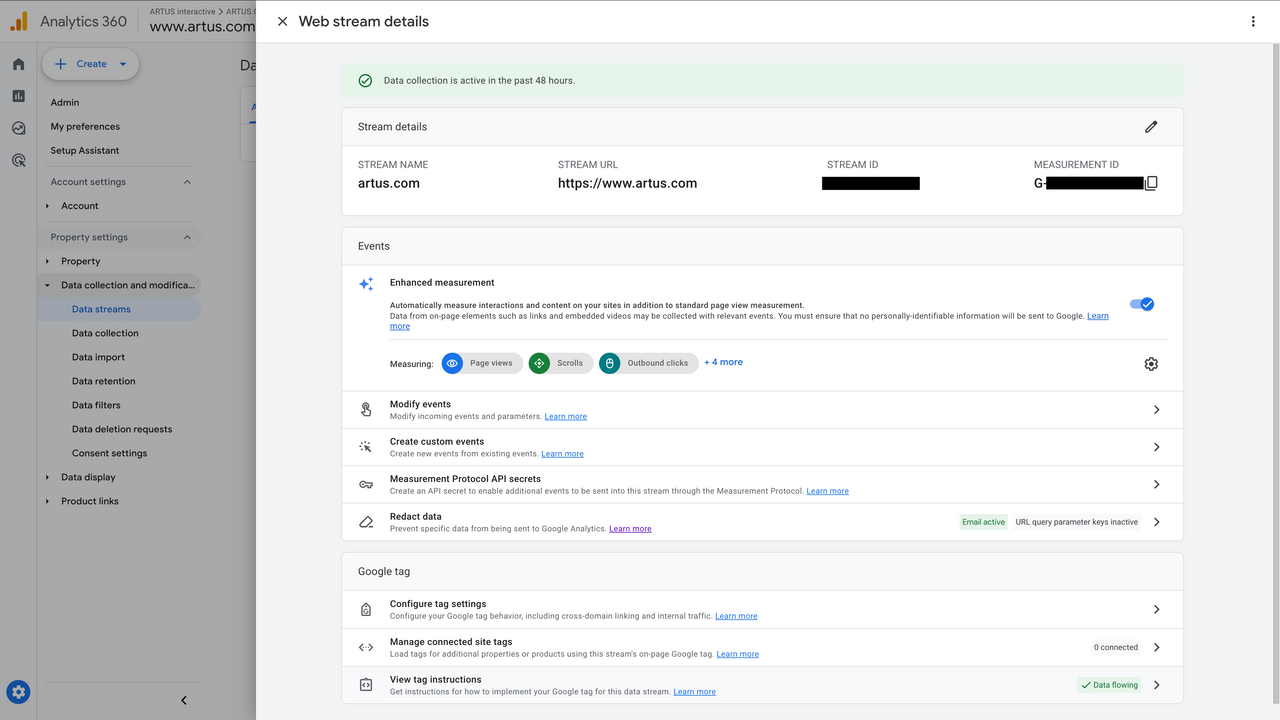This screenshot has width=1280, height=720.
Task: Click the '+ 4 more' measuring link
Action: click(x=723, y=362)
